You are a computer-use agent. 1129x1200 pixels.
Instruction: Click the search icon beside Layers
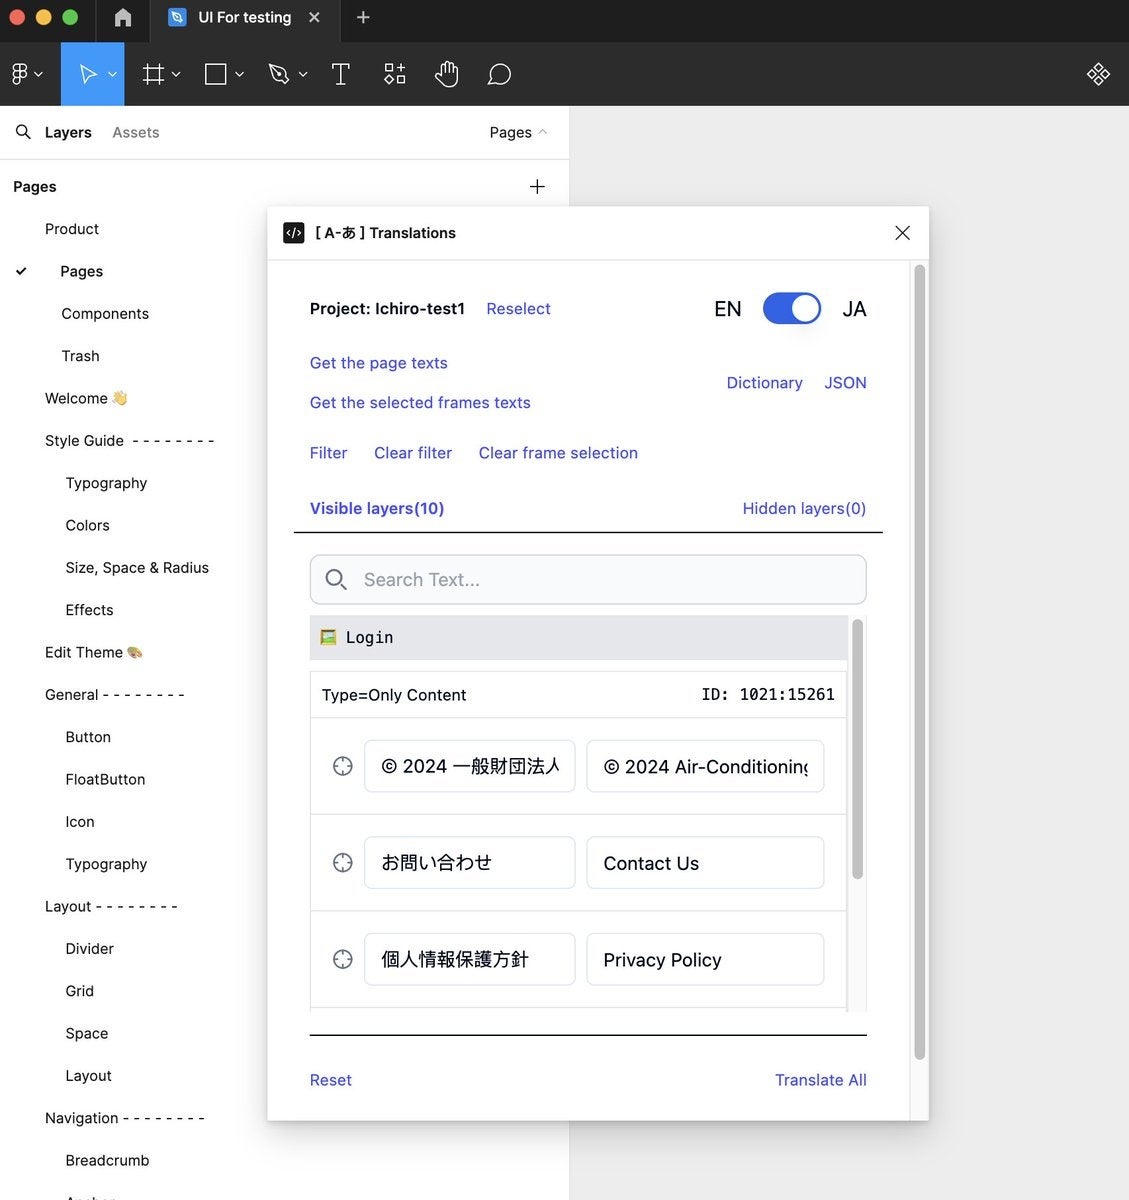23,132
